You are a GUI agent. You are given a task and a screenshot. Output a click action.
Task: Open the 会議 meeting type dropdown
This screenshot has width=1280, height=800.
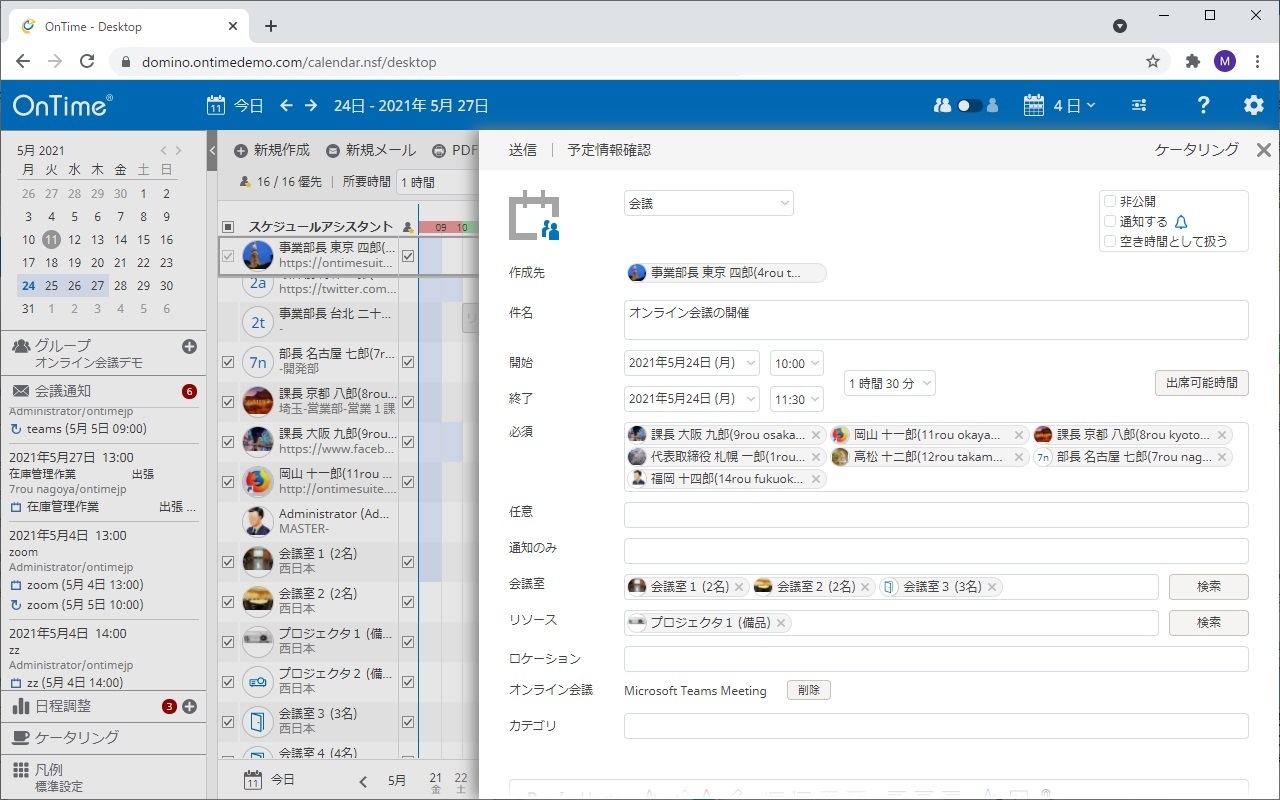708,202
